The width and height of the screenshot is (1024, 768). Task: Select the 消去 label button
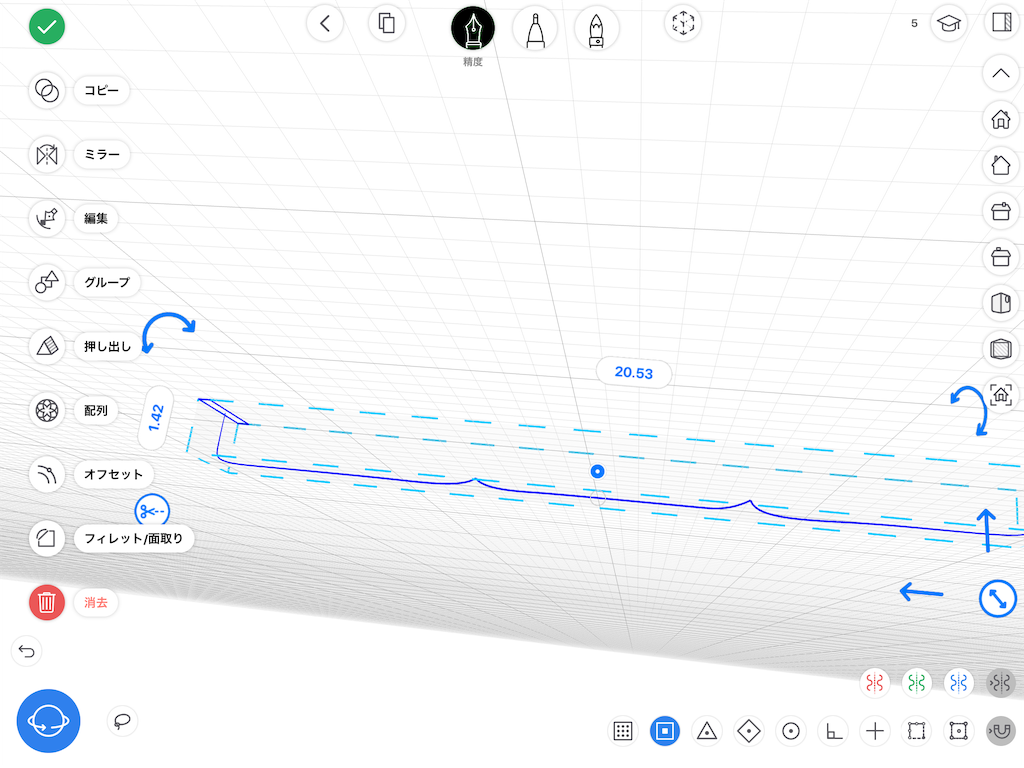[96, 602]
